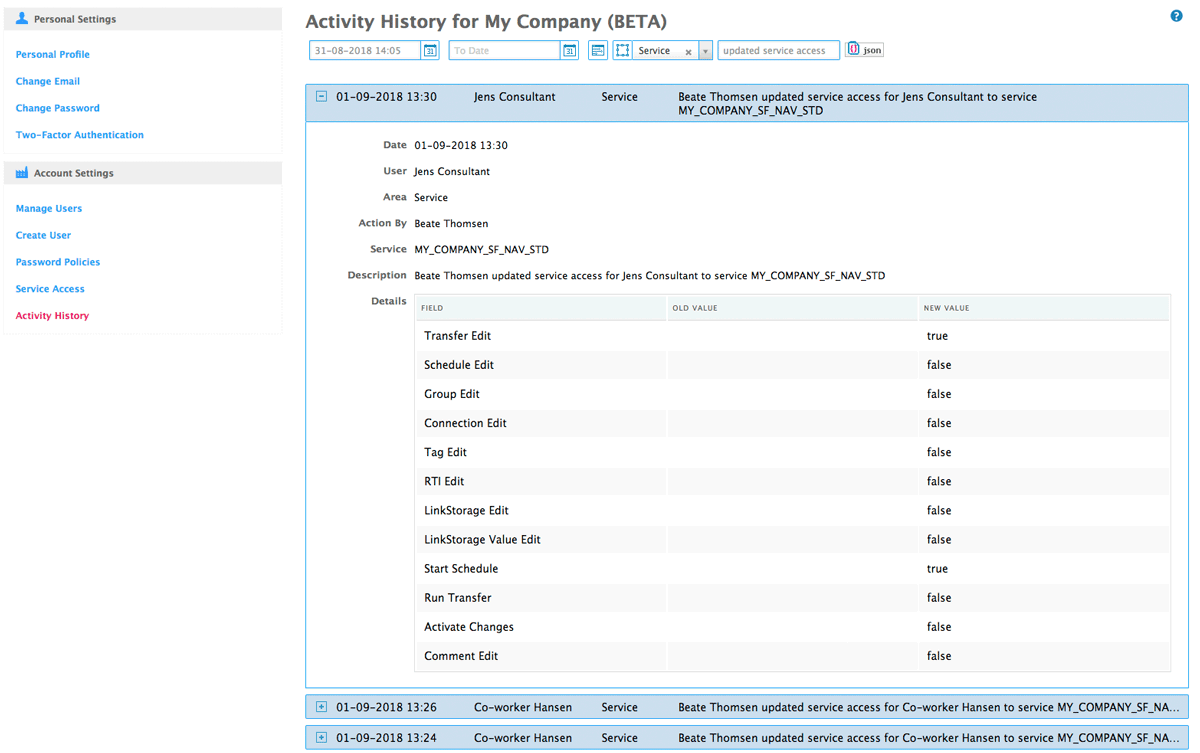Expand the 01-09-2018 13:26 Co-worker Hansen entry
The width and height of the screenshot is (1200, 753).
click(x=321, y=707)
